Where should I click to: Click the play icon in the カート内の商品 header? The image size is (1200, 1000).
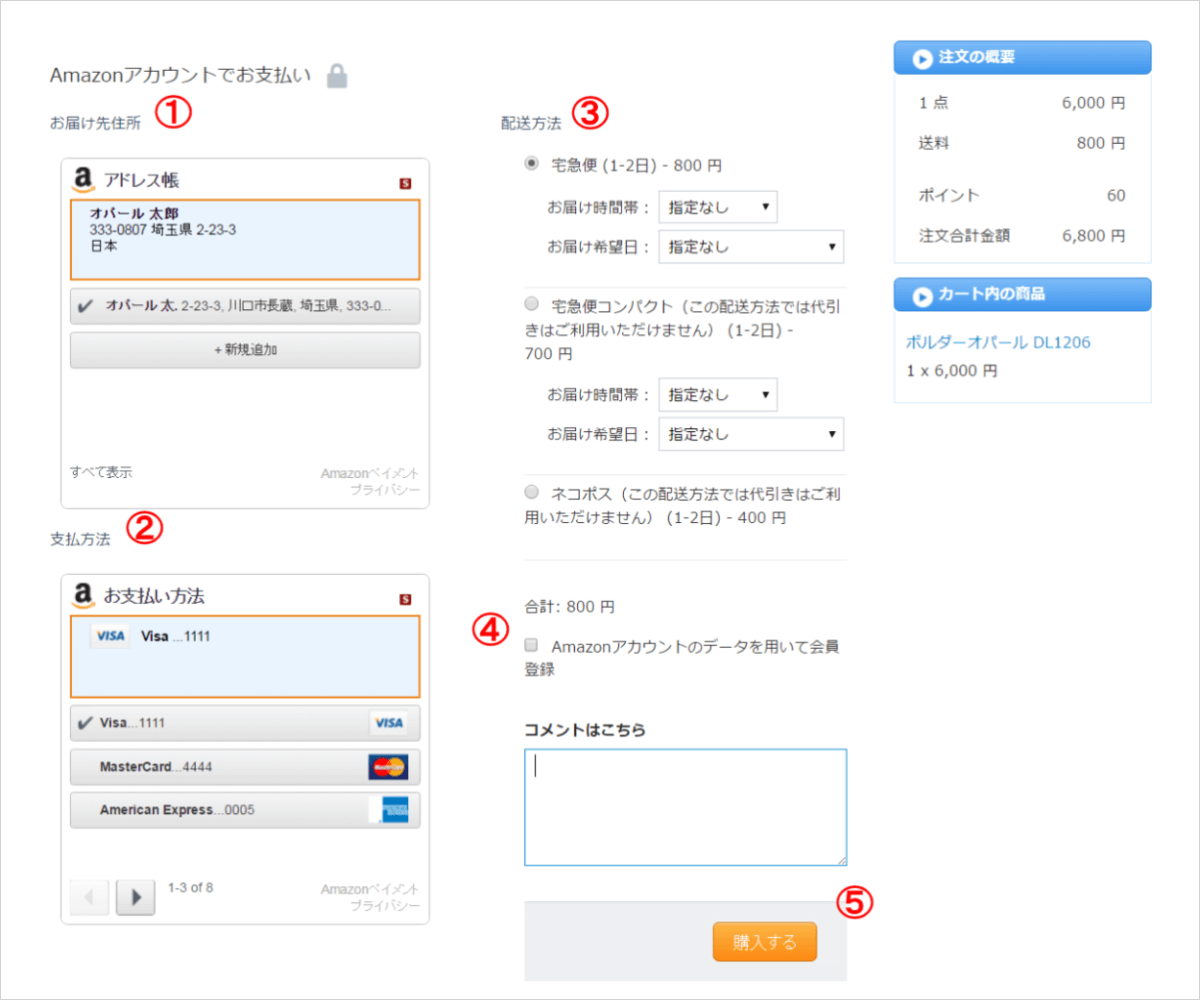tap(922, 295)
